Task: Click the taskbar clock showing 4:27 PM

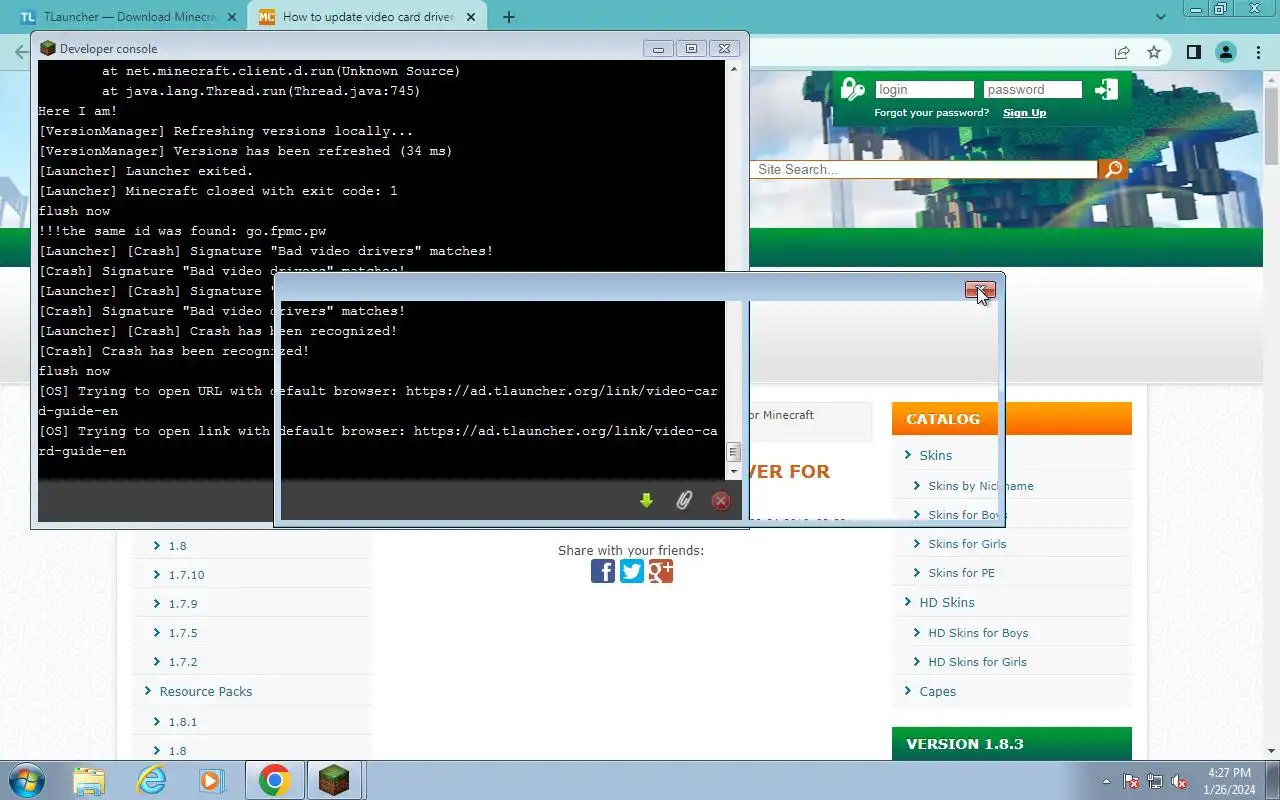Action: coord(1229,781)
